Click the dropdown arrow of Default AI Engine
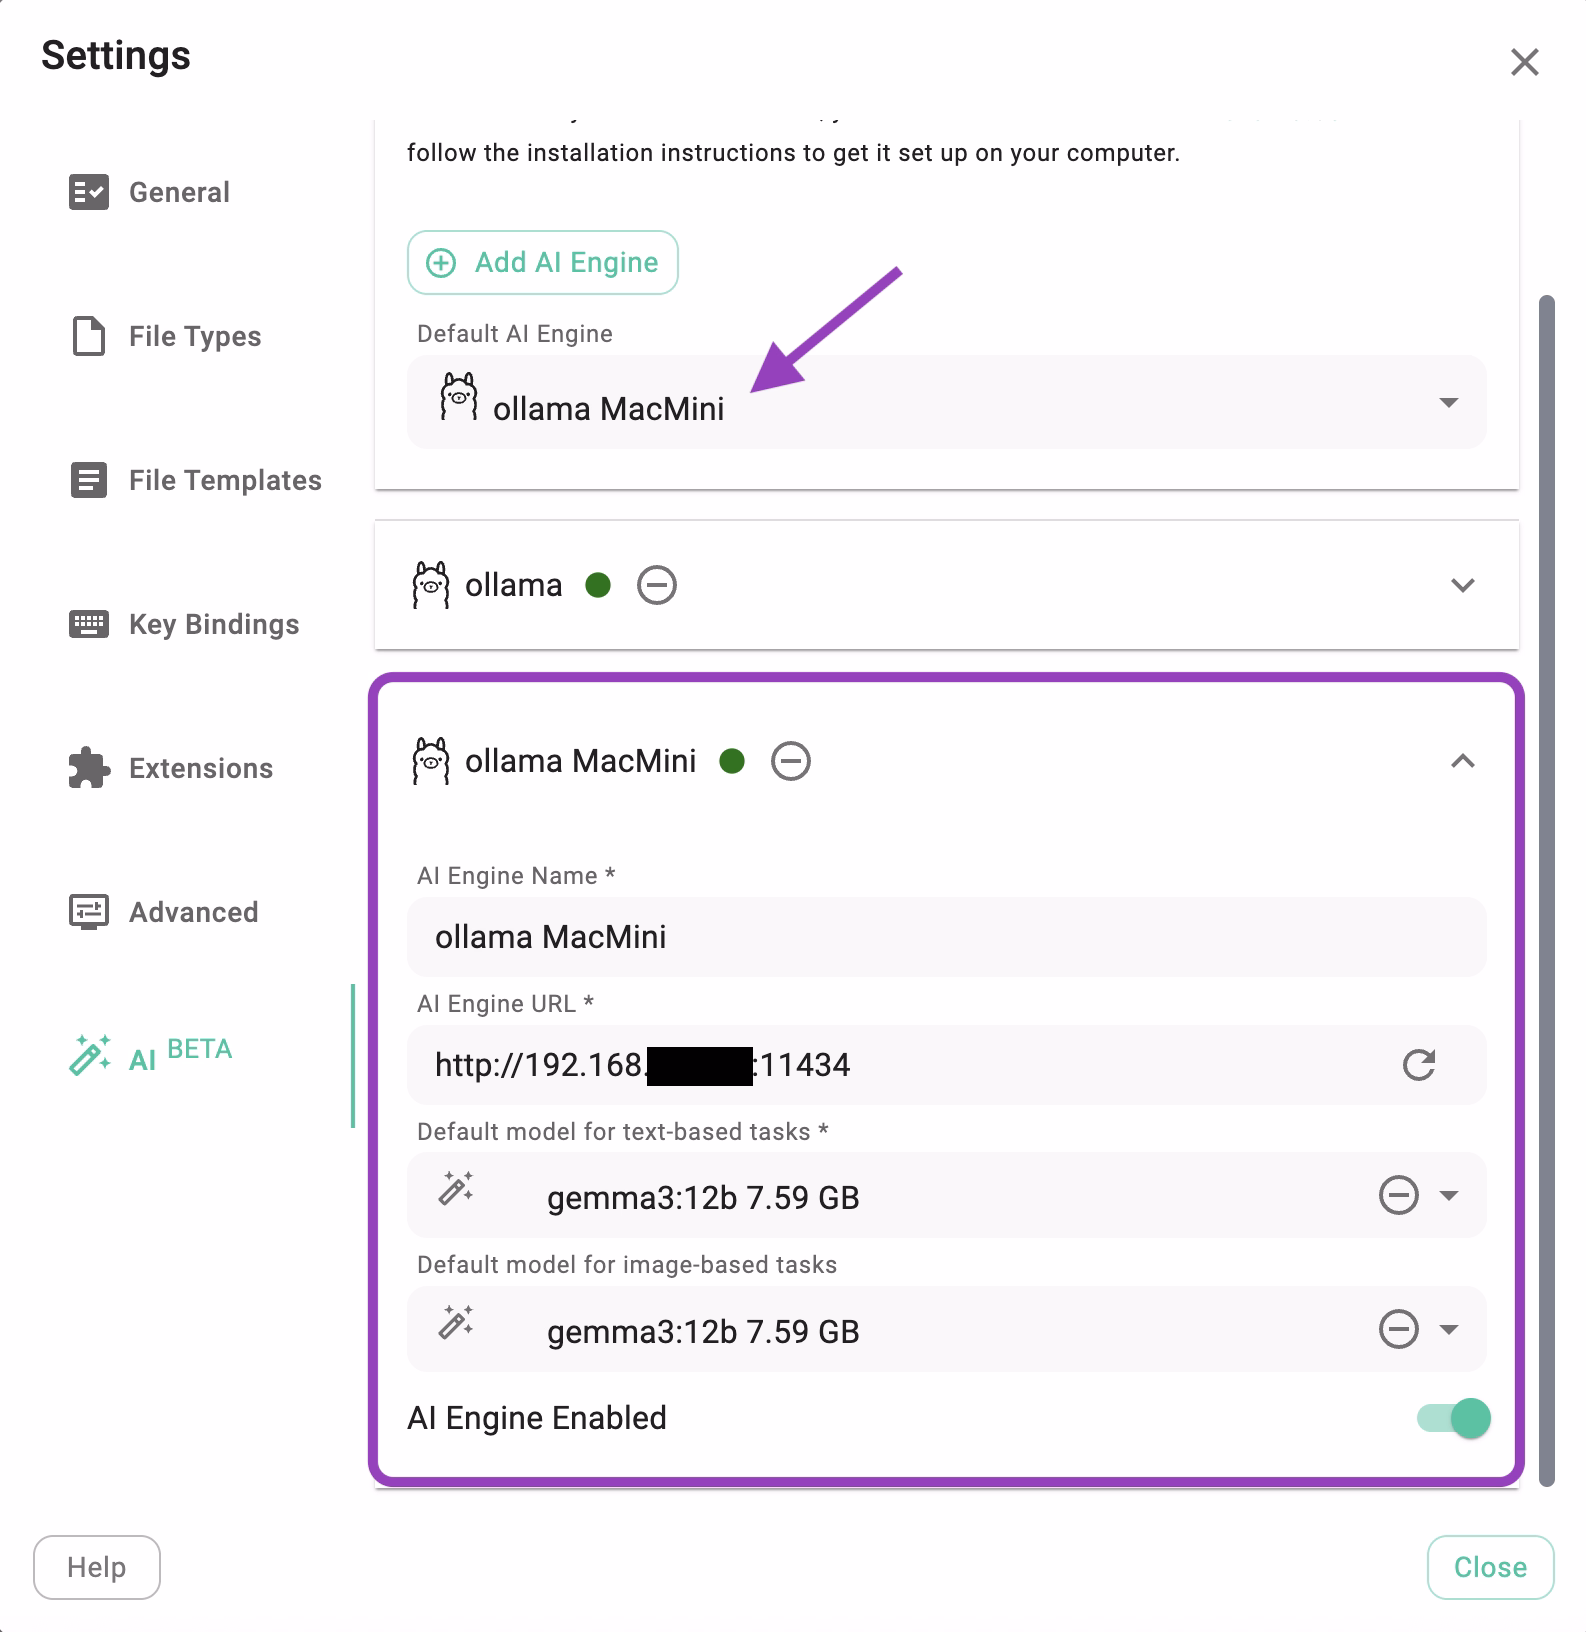 tap(1448, 403)
